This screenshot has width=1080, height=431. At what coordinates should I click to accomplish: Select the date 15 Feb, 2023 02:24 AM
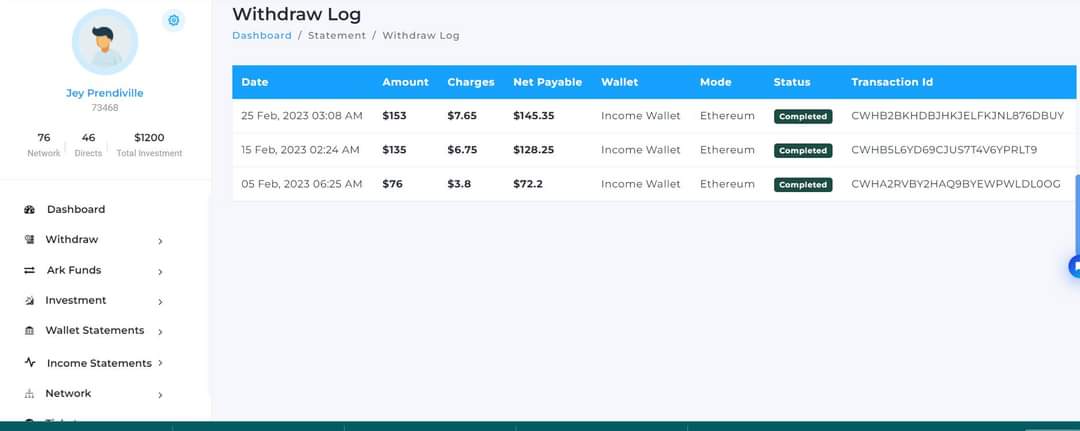[300, 149]
